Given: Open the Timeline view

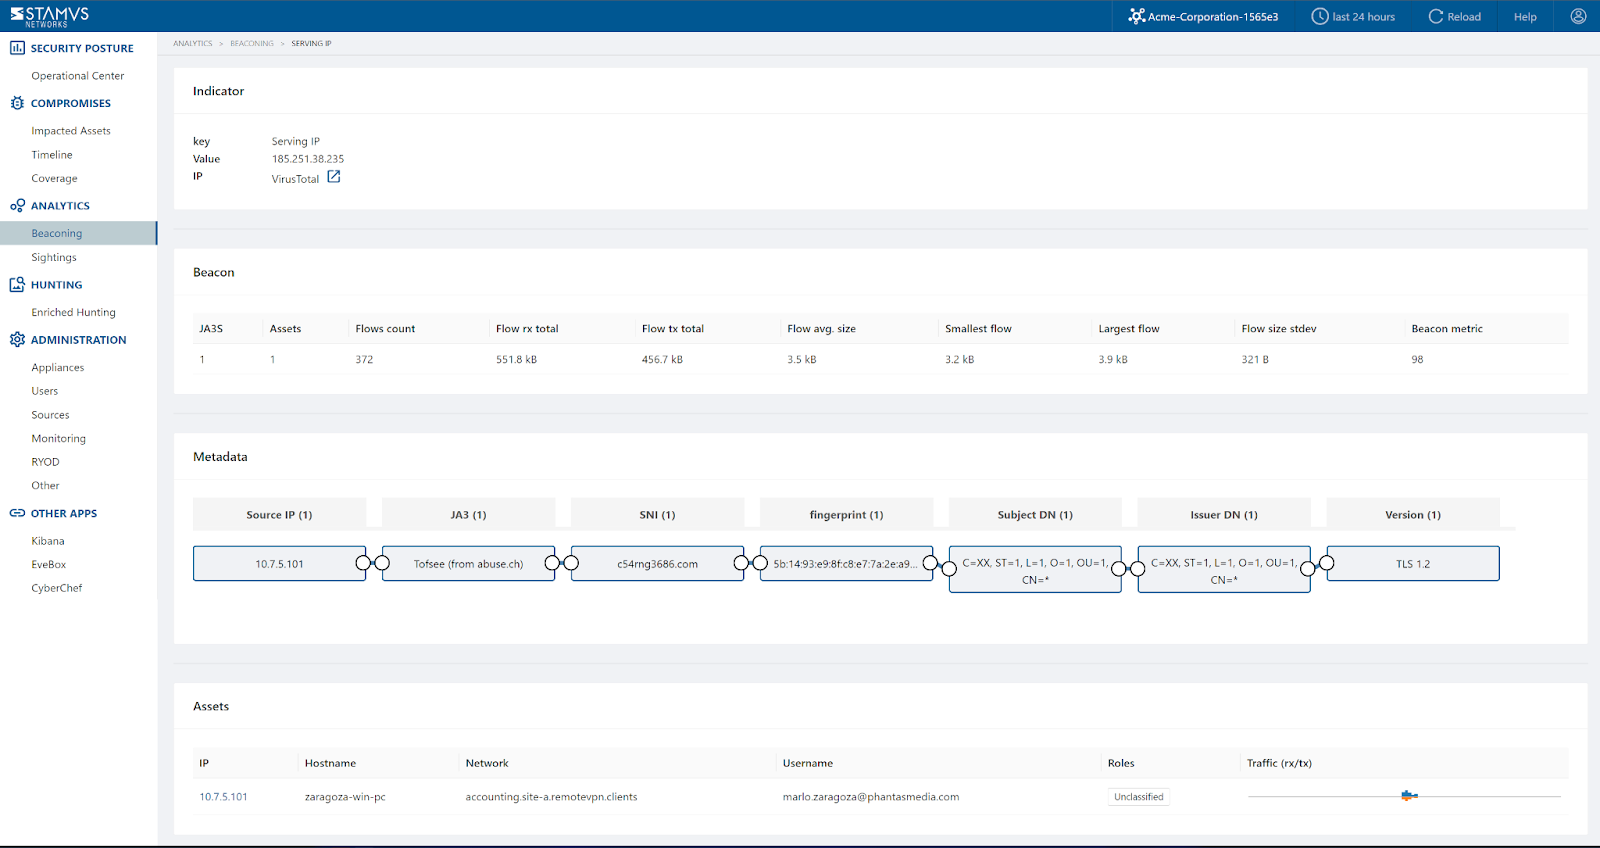Looking at the screenshot, I should coord(52,155).
